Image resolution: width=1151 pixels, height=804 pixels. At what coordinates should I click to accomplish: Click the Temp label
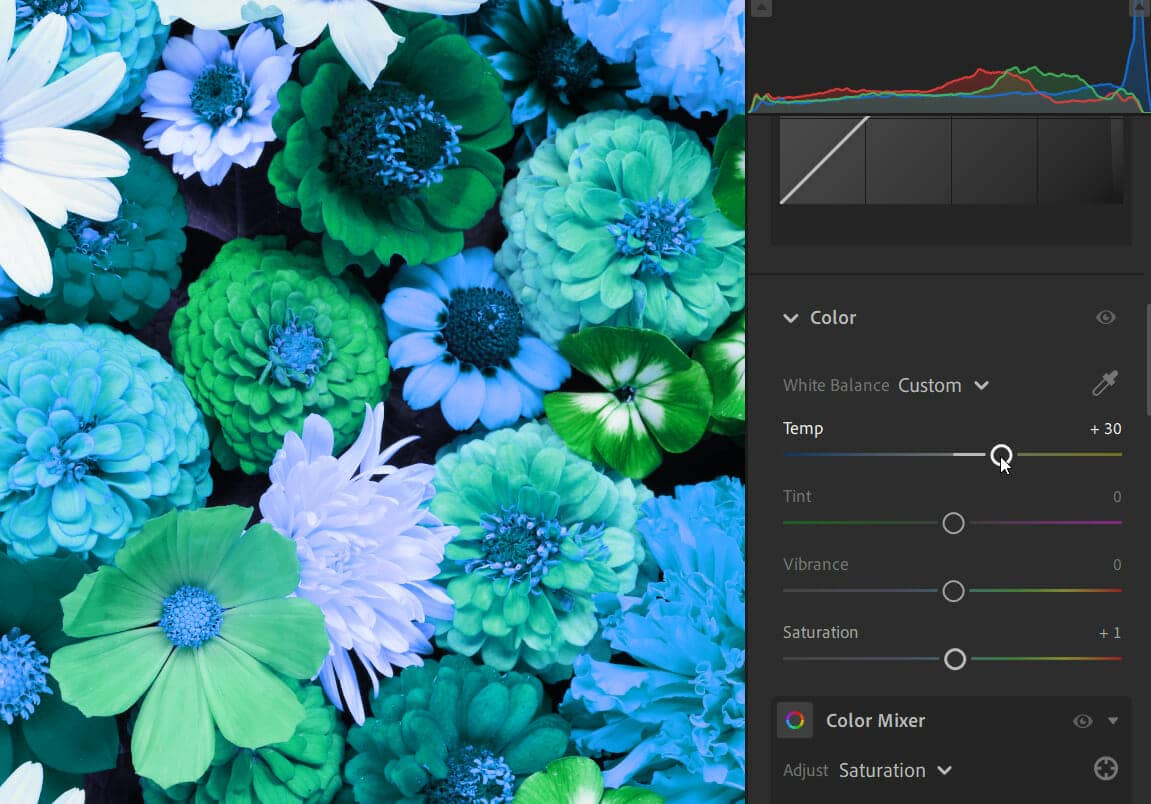pos(802,429)
